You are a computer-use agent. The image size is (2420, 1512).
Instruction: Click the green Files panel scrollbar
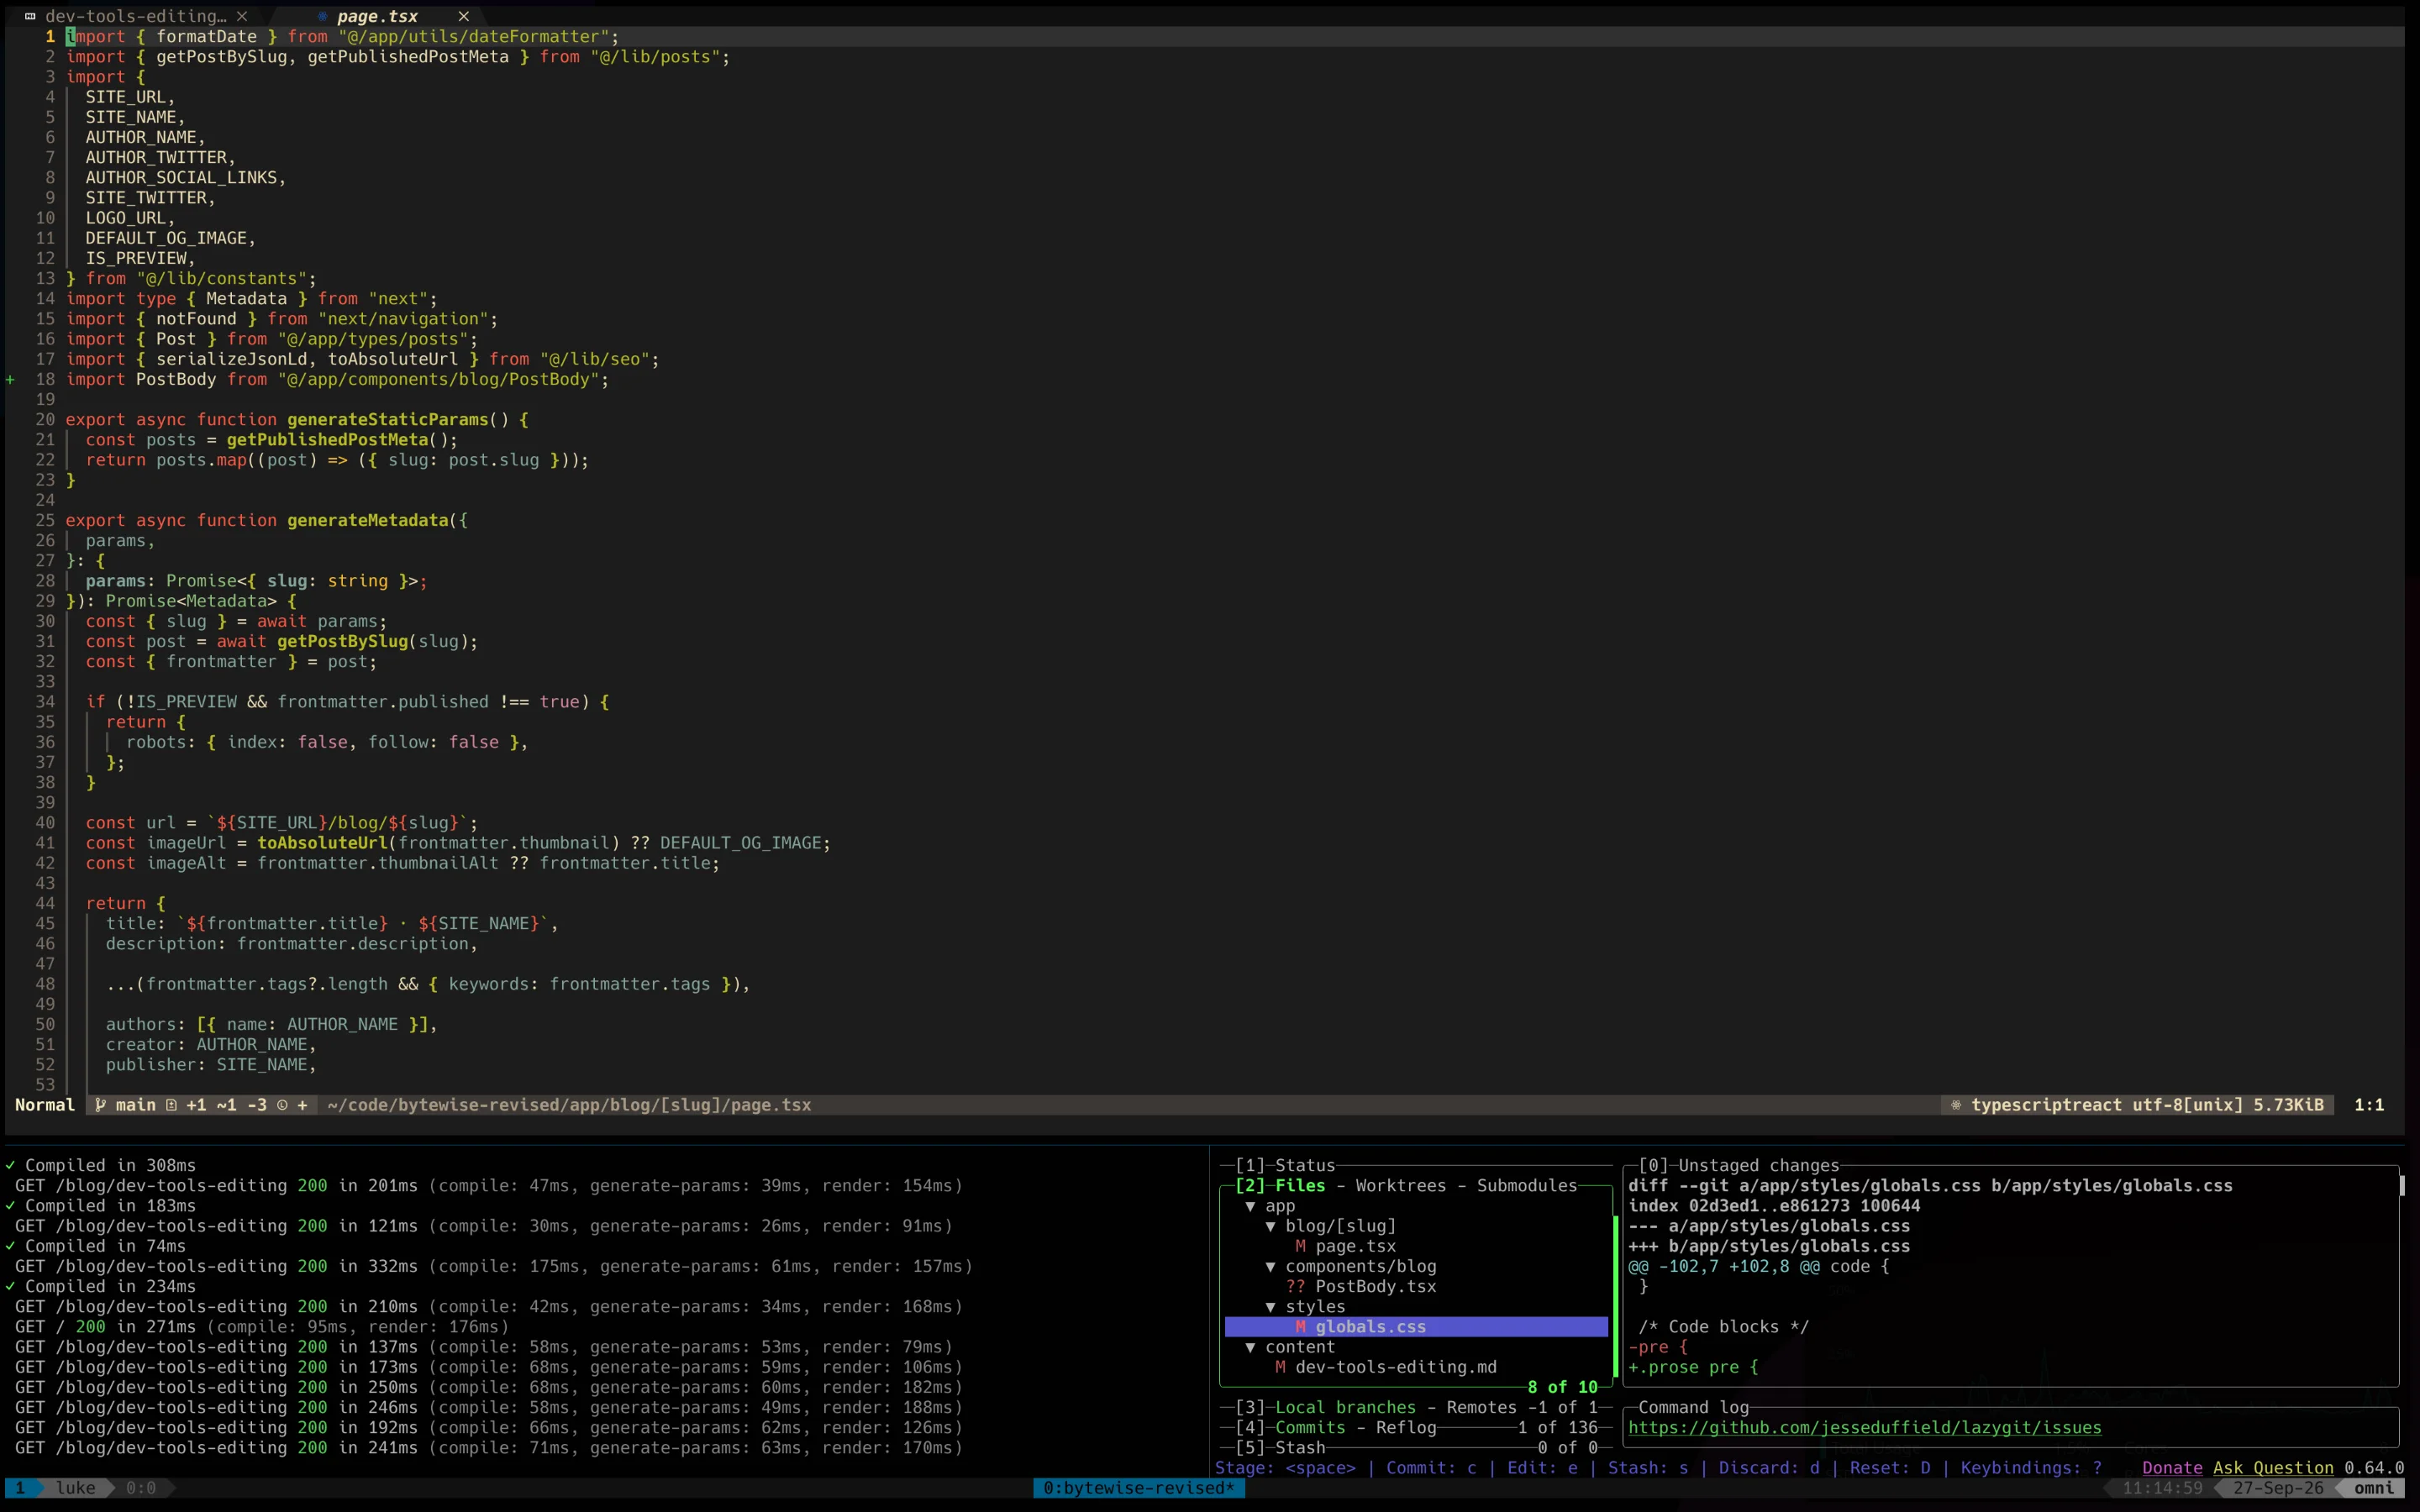(1615, 1296)
